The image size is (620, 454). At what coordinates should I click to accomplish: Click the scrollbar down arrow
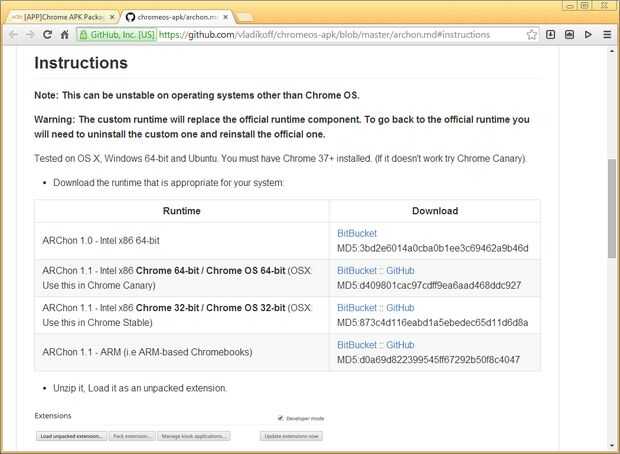[612, 445]
